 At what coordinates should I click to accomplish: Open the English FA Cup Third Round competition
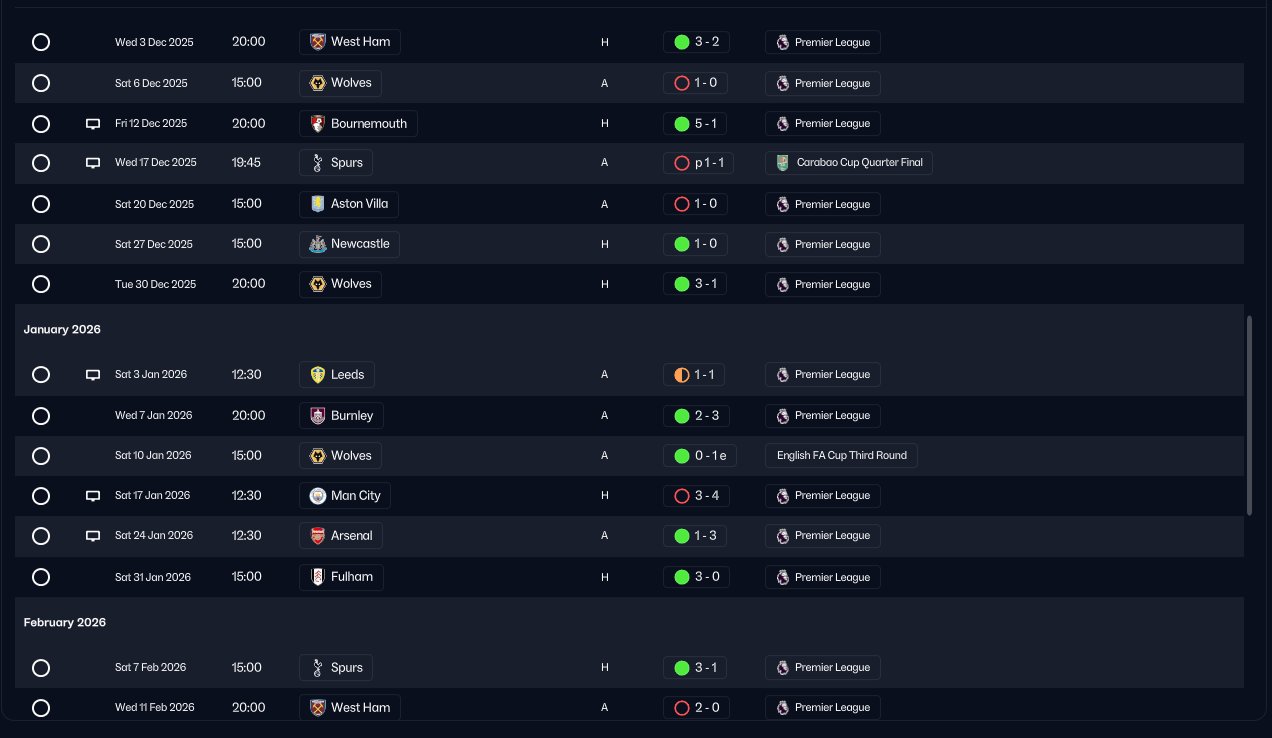coord(841,456)
